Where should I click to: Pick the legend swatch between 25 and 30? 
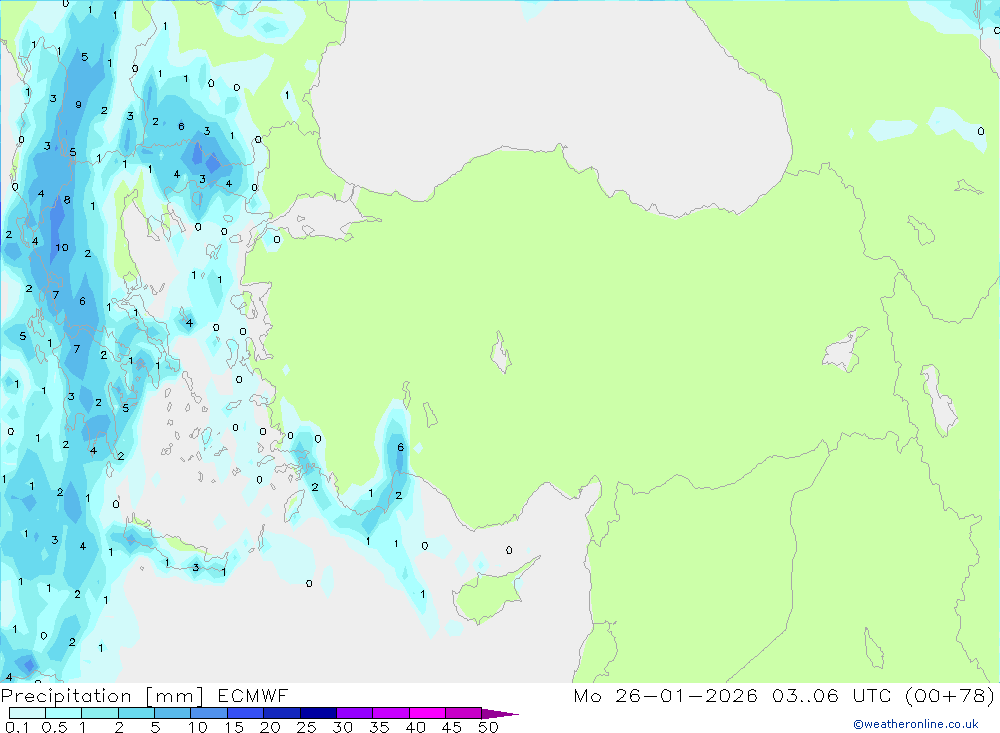pyautogui.click(x=318, y=713)
